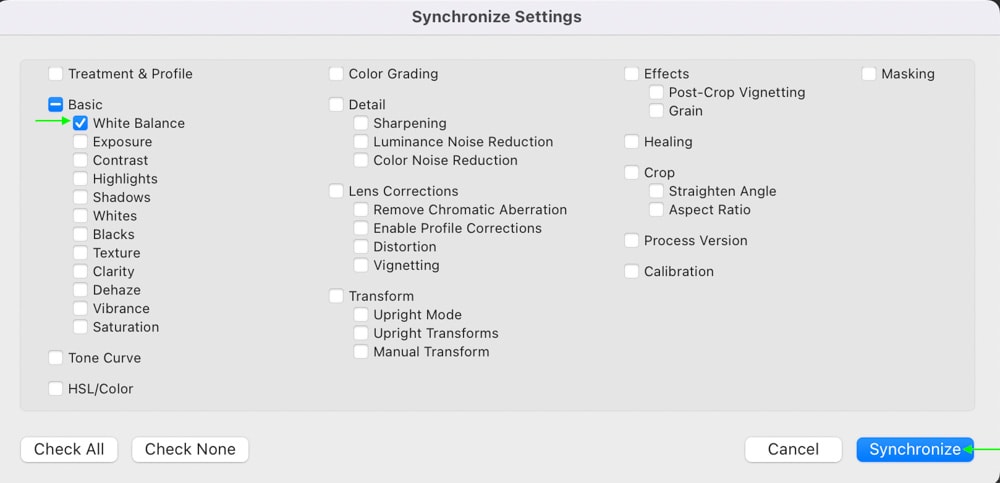Click the Check All button
1000x483 pixels.
pyautogui.click(x=69, y=449)
